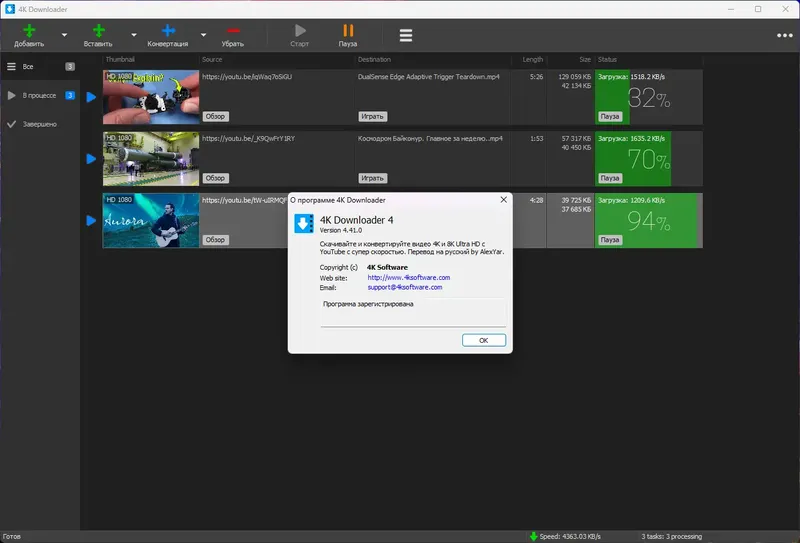
Task: Close the О программе 4K Downloader dialog
Action: [504, 200]
